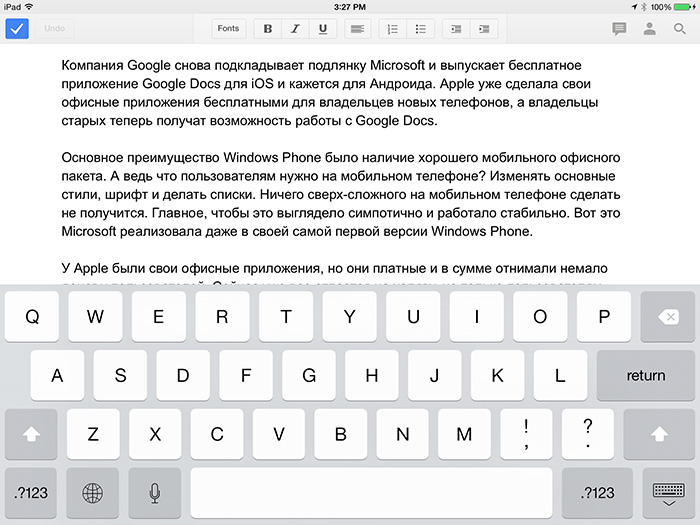Tap the P key
This screenshot has height=525, width=700.
tap(604, 317)
